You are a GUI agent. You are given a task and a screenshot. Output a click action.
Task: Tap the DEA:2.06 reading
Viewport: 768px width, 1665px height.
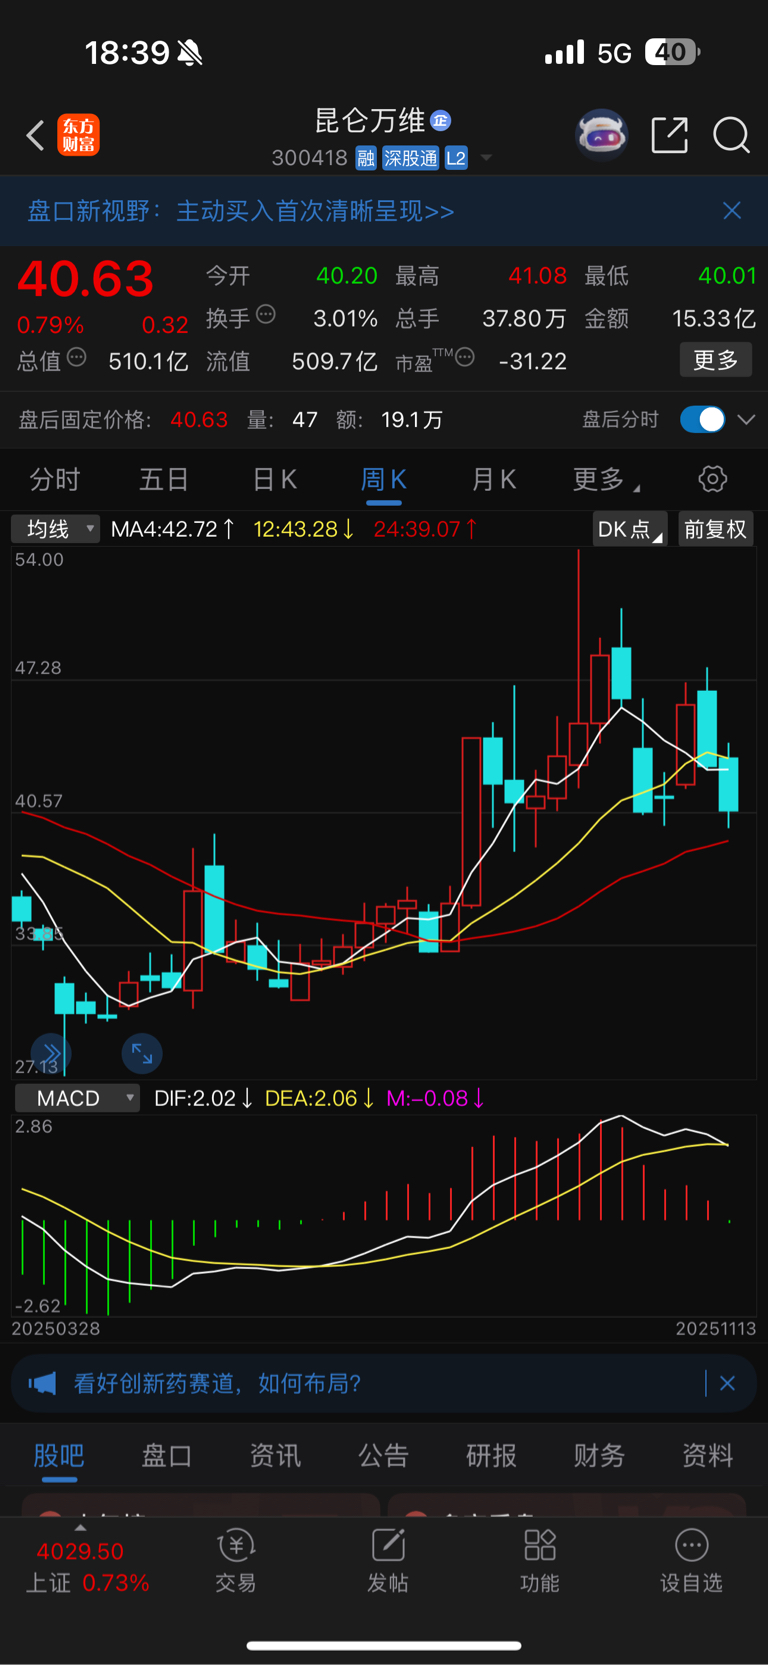tap(319, 1098)
